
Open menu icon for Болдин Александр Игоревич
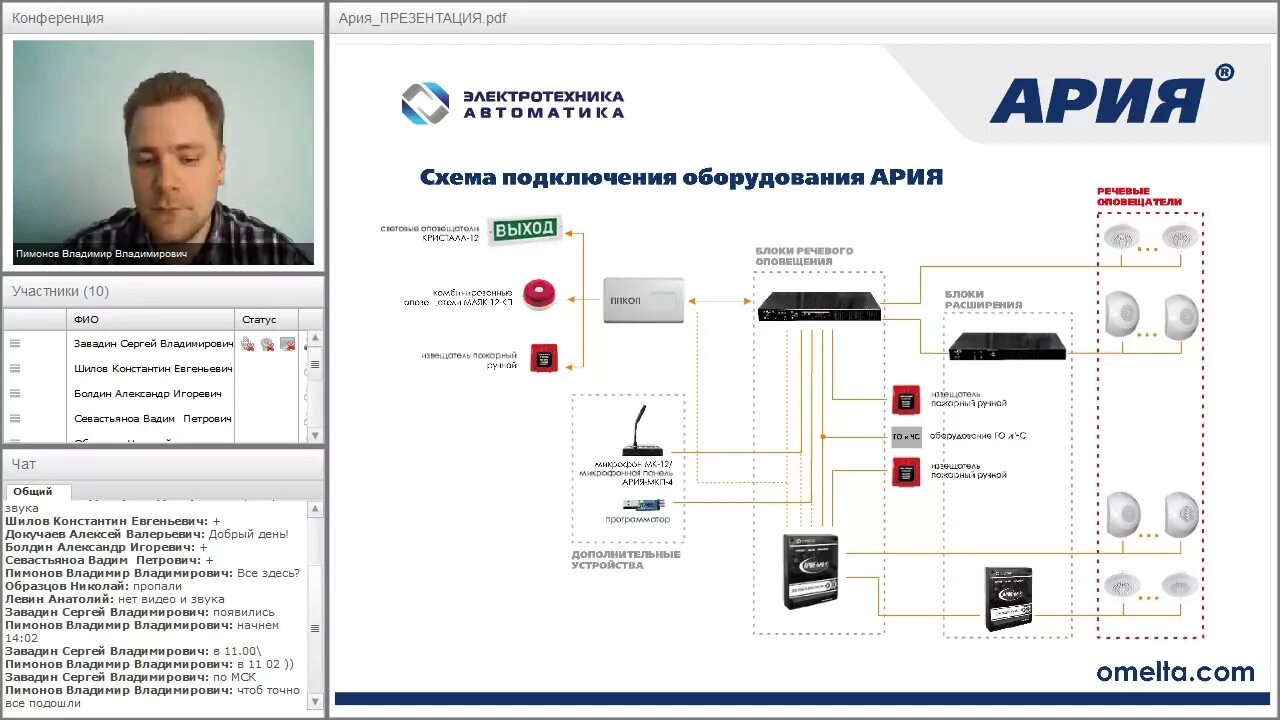(x=15, y=393)
